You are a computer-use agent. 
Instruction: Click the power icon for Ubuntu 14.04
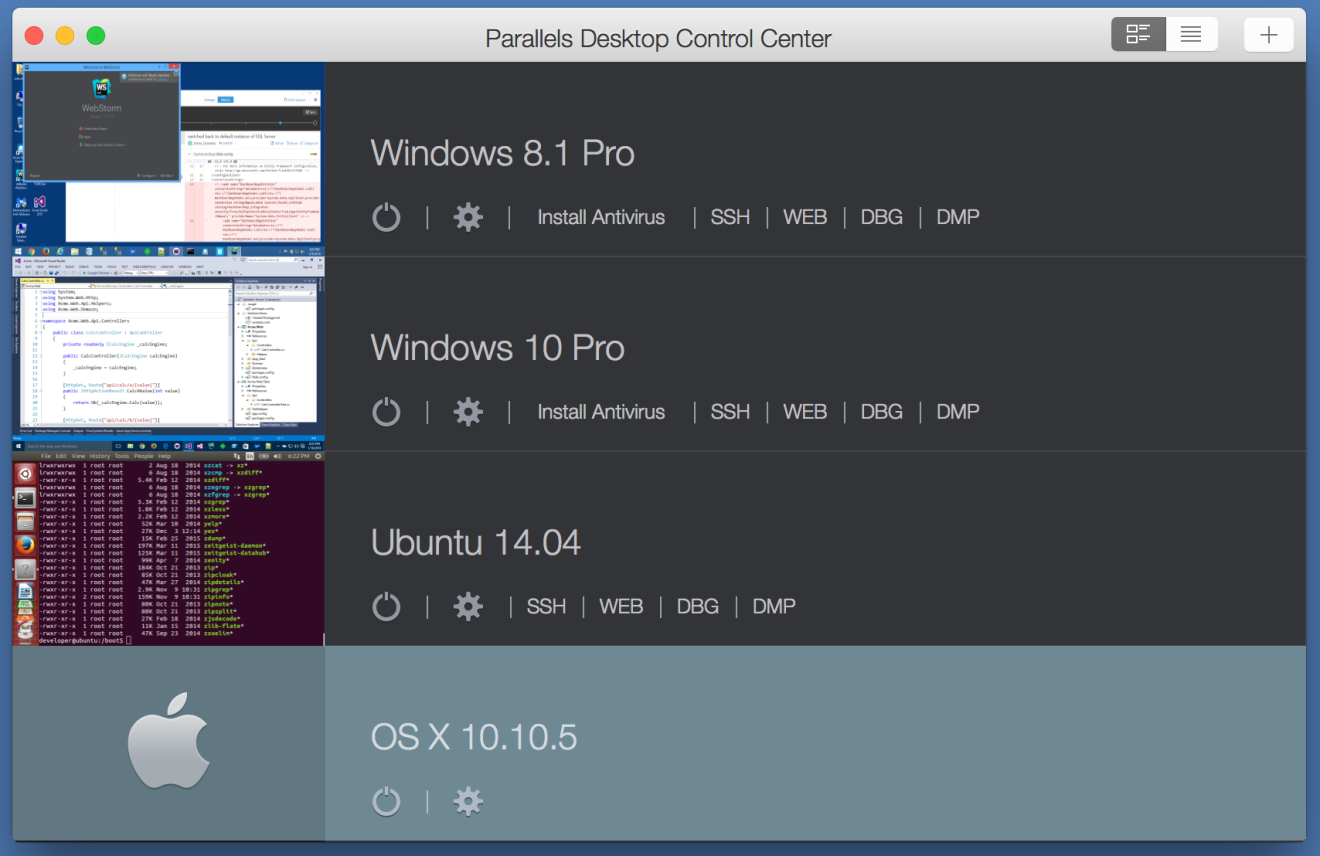[386, 606]
